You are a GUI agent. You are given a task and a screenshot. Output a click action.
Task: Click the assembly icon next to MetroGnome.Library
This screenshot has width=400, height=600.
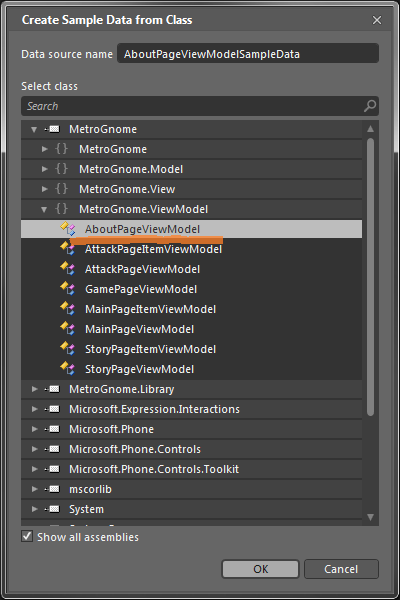[x=52, y=389]
